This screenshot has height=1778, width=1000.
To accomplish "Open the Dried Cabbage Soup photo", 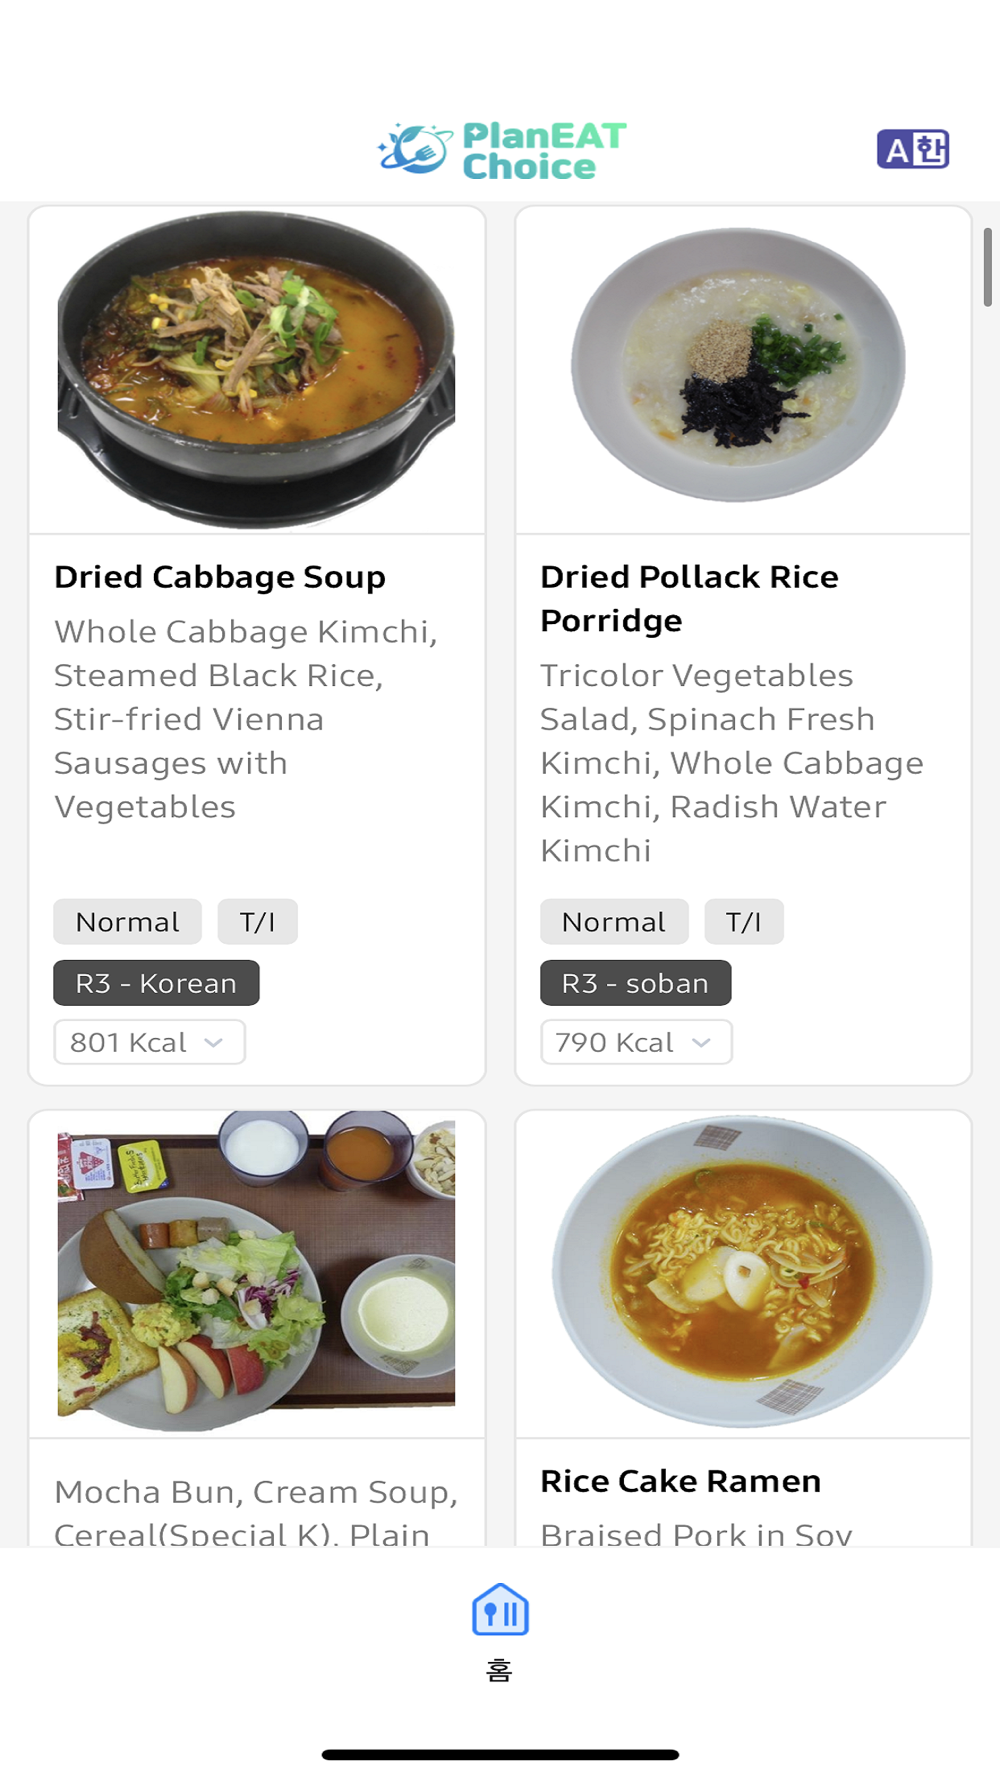I will [257, 370].
